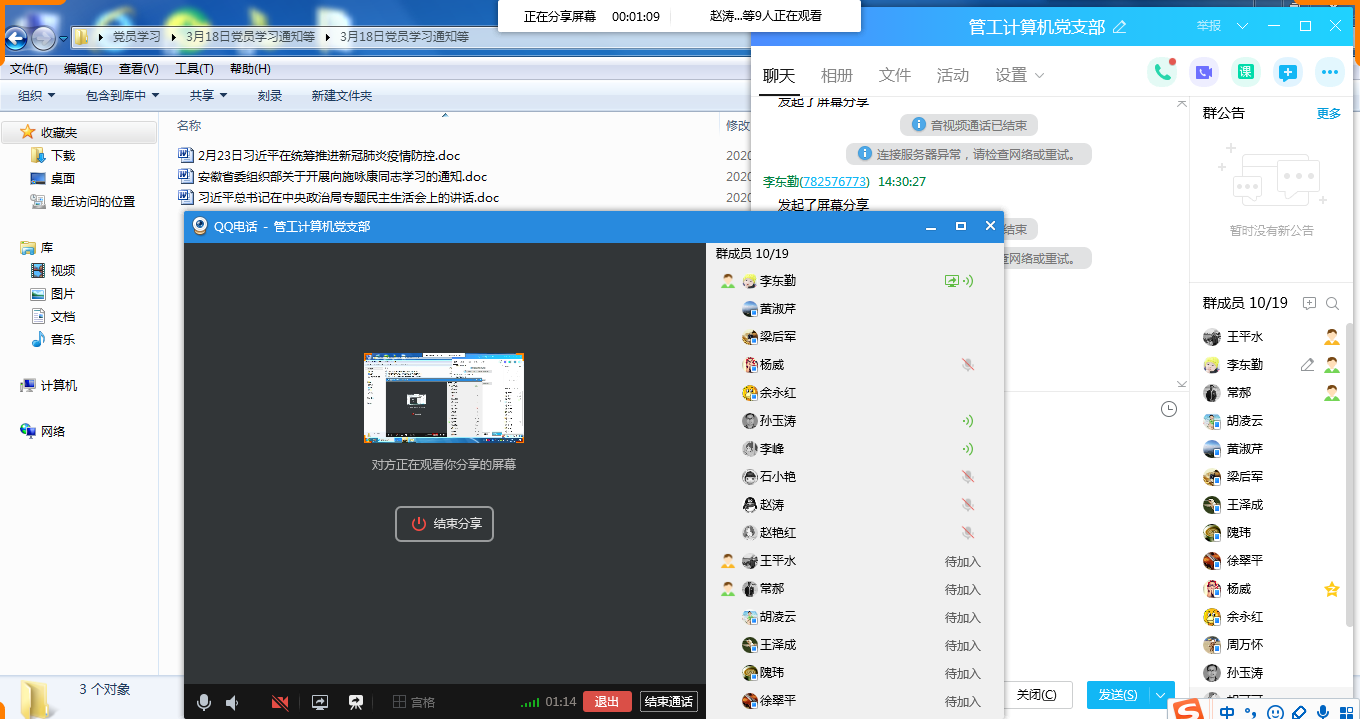Select 计算机 in navigation pane
The width and height of the screenshot is (1362, 719).
coord(58,386)
